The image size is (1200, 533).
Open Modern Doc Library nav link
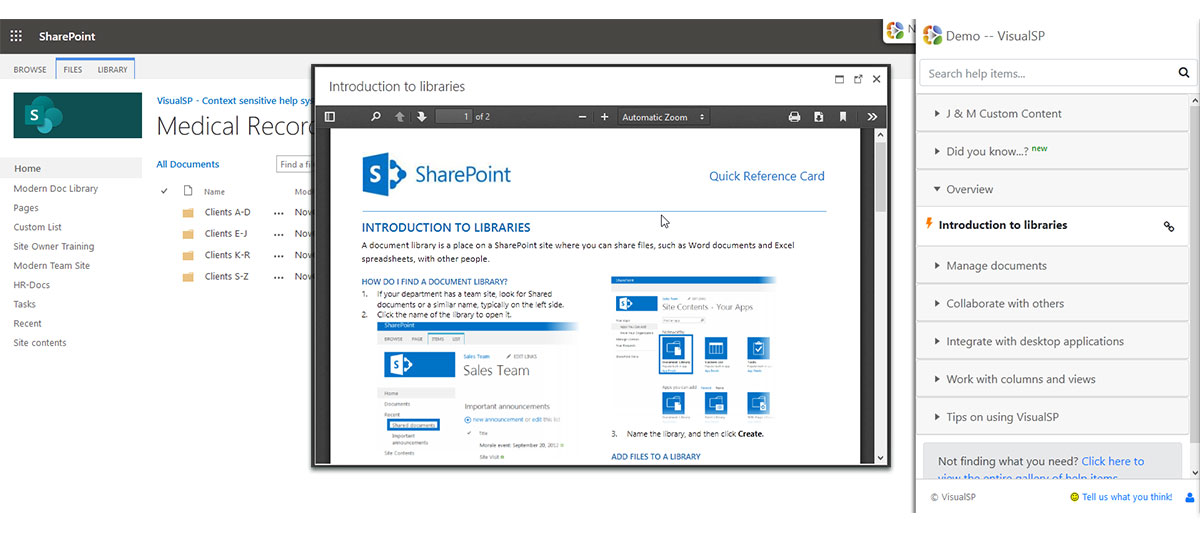(56, 188)
